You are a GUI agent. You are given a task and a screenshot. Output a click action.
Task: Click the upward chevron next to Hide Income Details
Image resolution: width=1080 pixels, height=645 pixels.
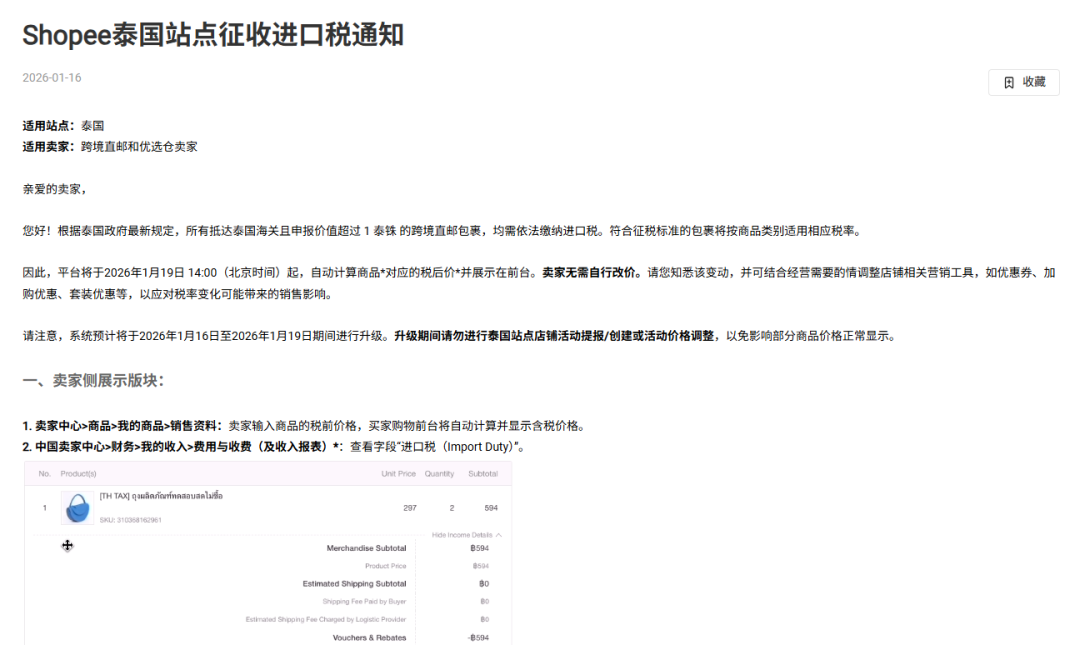tap(499, 534)
